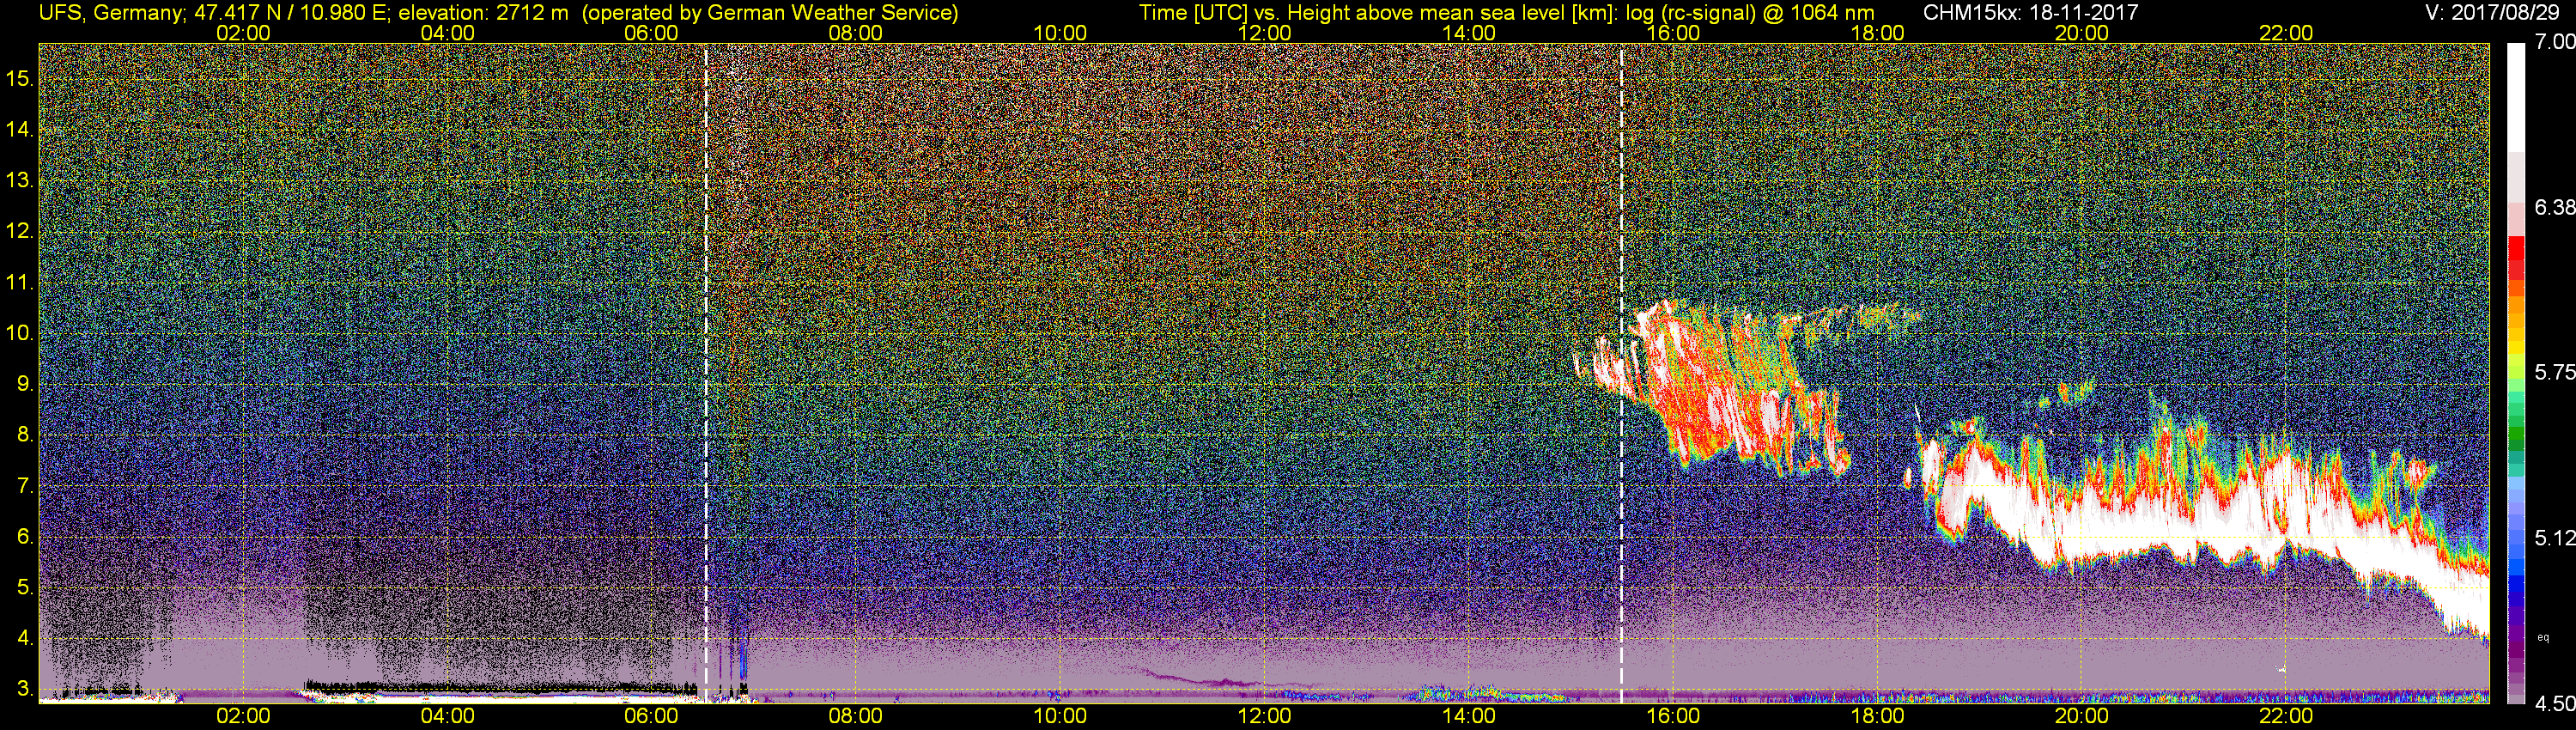Click the 12:00 label on the lower time axis
Screen dimensions: 2576x730
point(1264,716)
